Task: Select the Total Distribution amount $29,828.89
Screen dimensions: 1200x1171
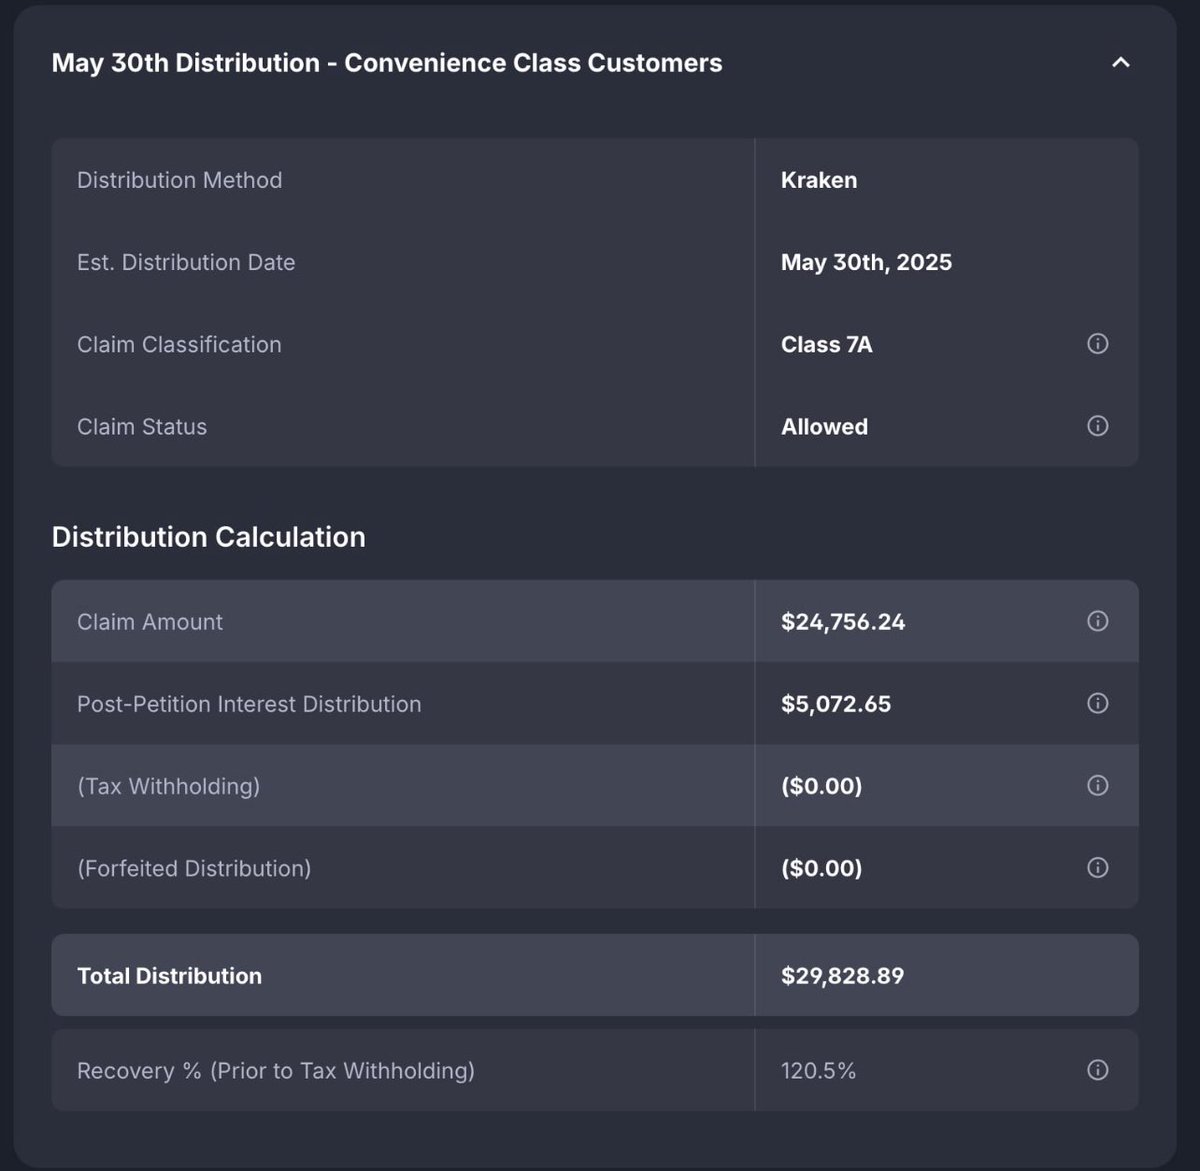Action: point(842,976)
